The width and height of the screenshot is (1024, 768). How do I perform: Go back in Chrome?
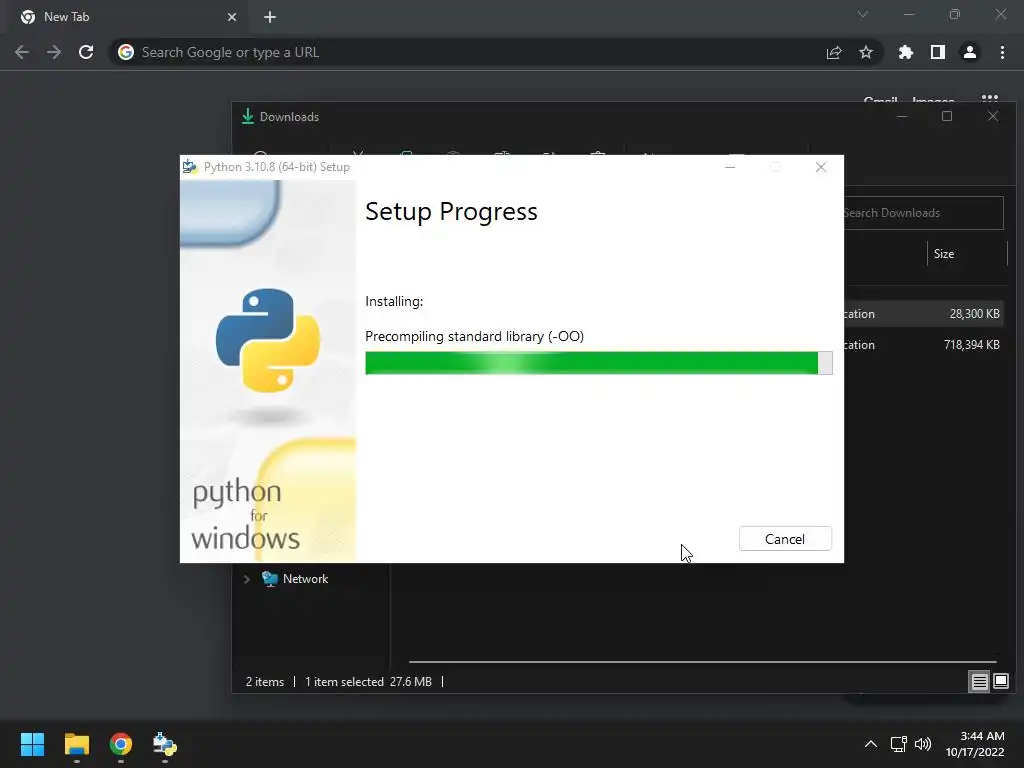pyautogui.click(x=22, y=52)
